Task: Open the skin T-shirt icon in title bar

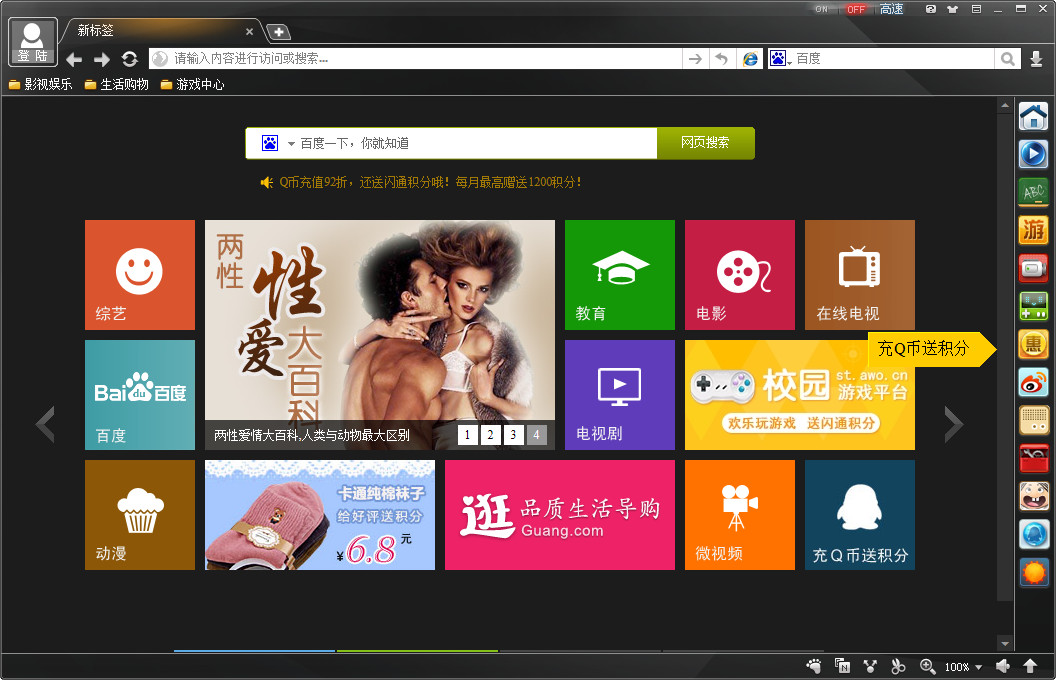Action: [x=952, y=9]
